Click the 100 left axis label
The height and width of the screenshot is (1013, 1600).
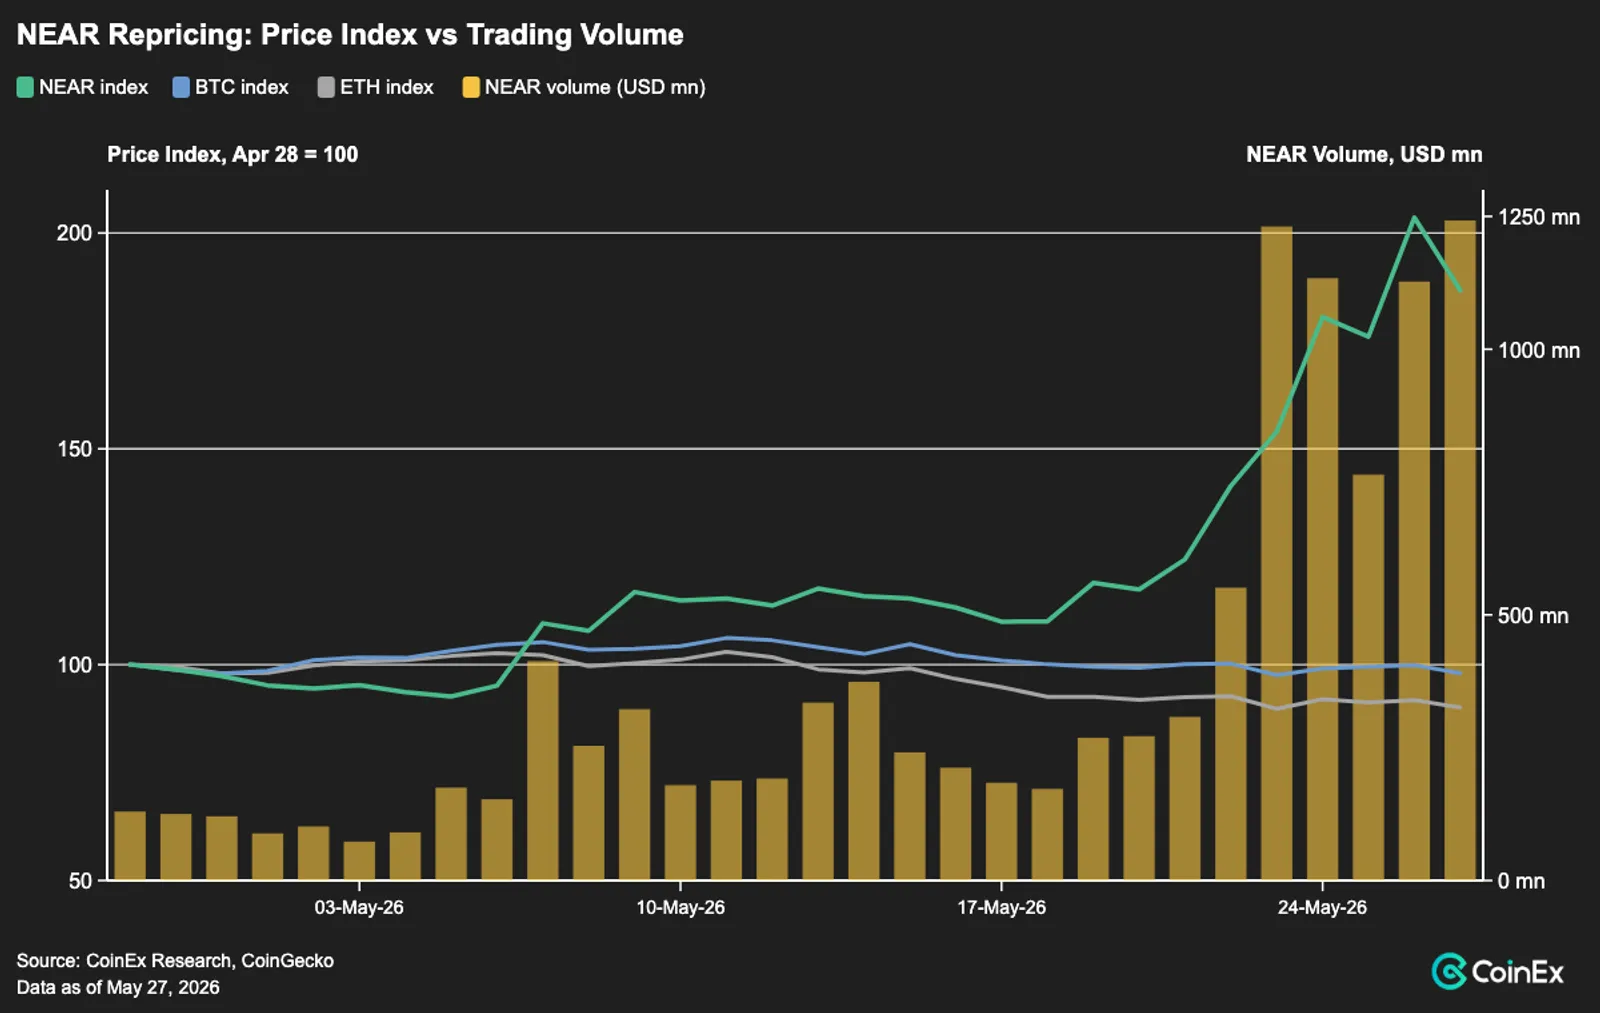coord(74,665)
